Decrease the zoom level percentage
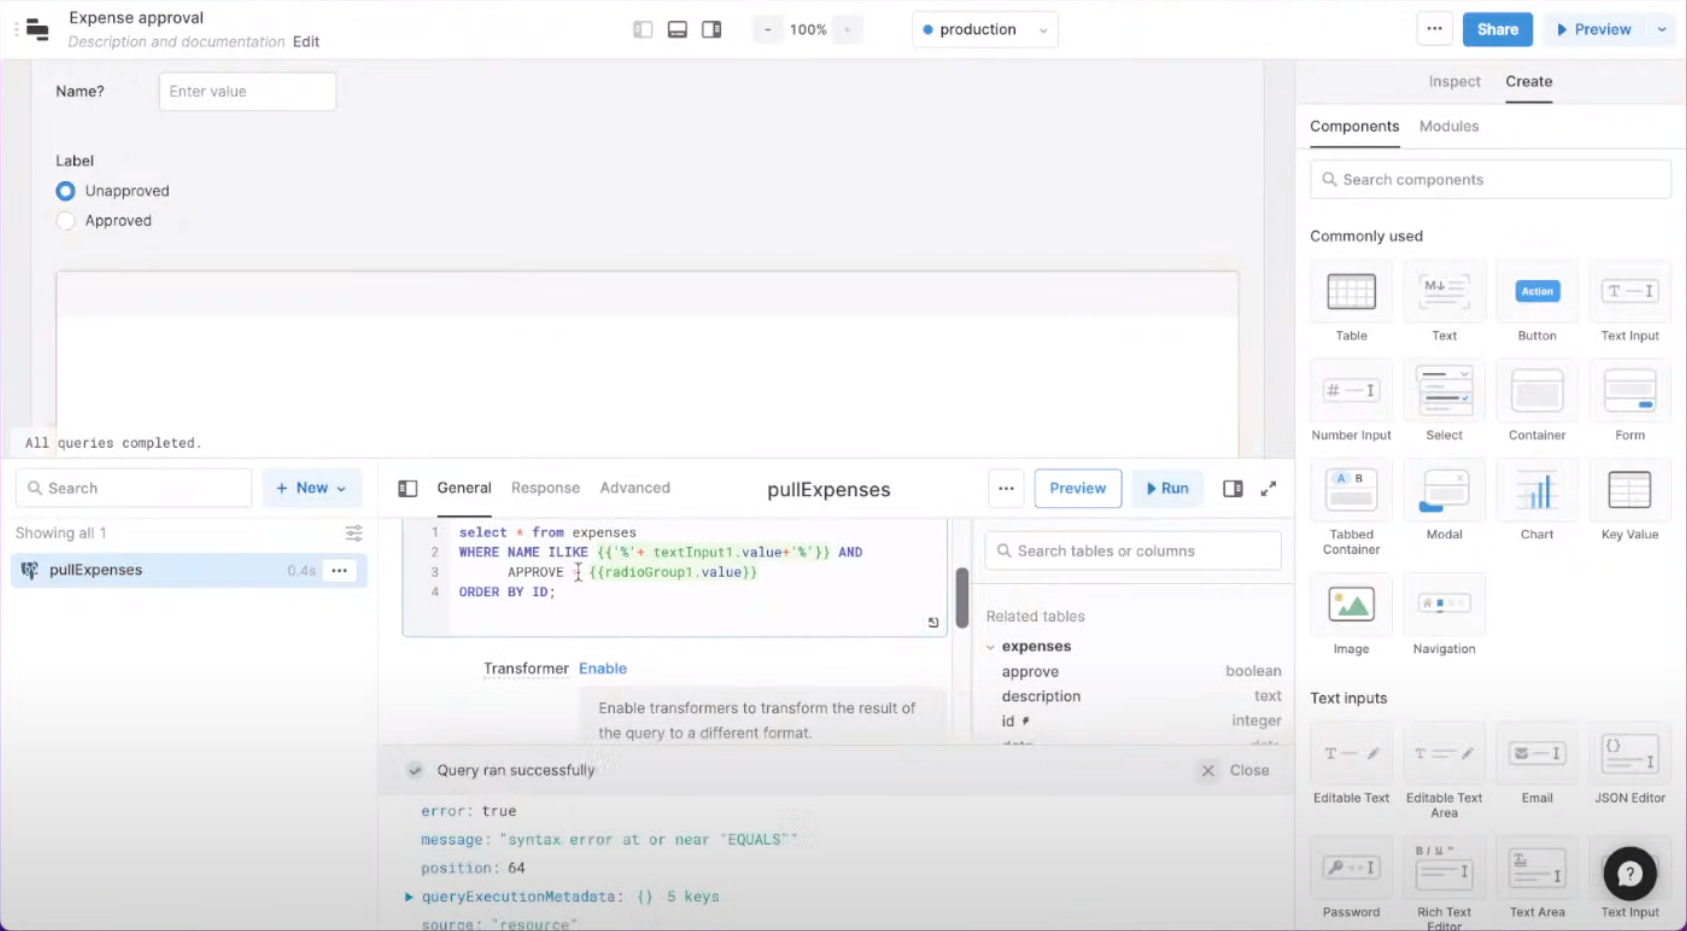The height and width of the screenshot is (931, 1687). 767,29
